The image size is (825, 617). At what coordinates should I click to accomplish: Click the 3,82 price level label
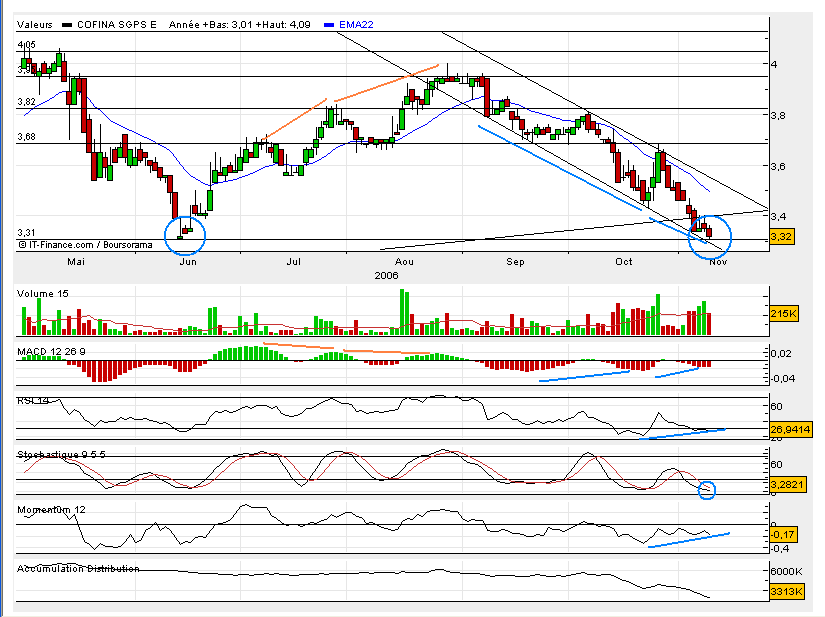26,102
